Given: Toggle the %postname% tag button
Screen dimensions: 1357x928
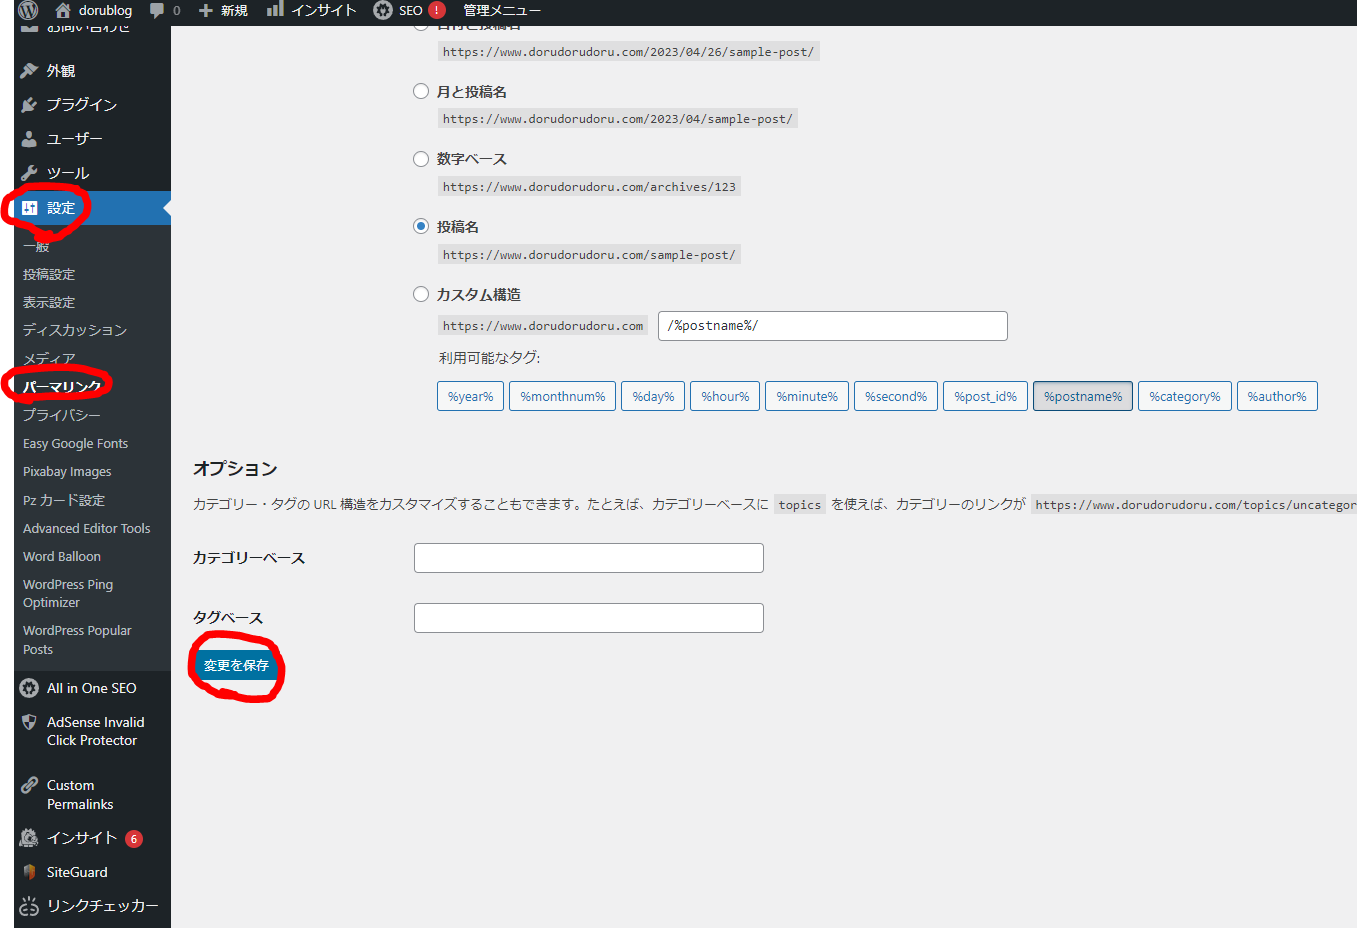Looking at the screenshot, I should [1083, 396].
